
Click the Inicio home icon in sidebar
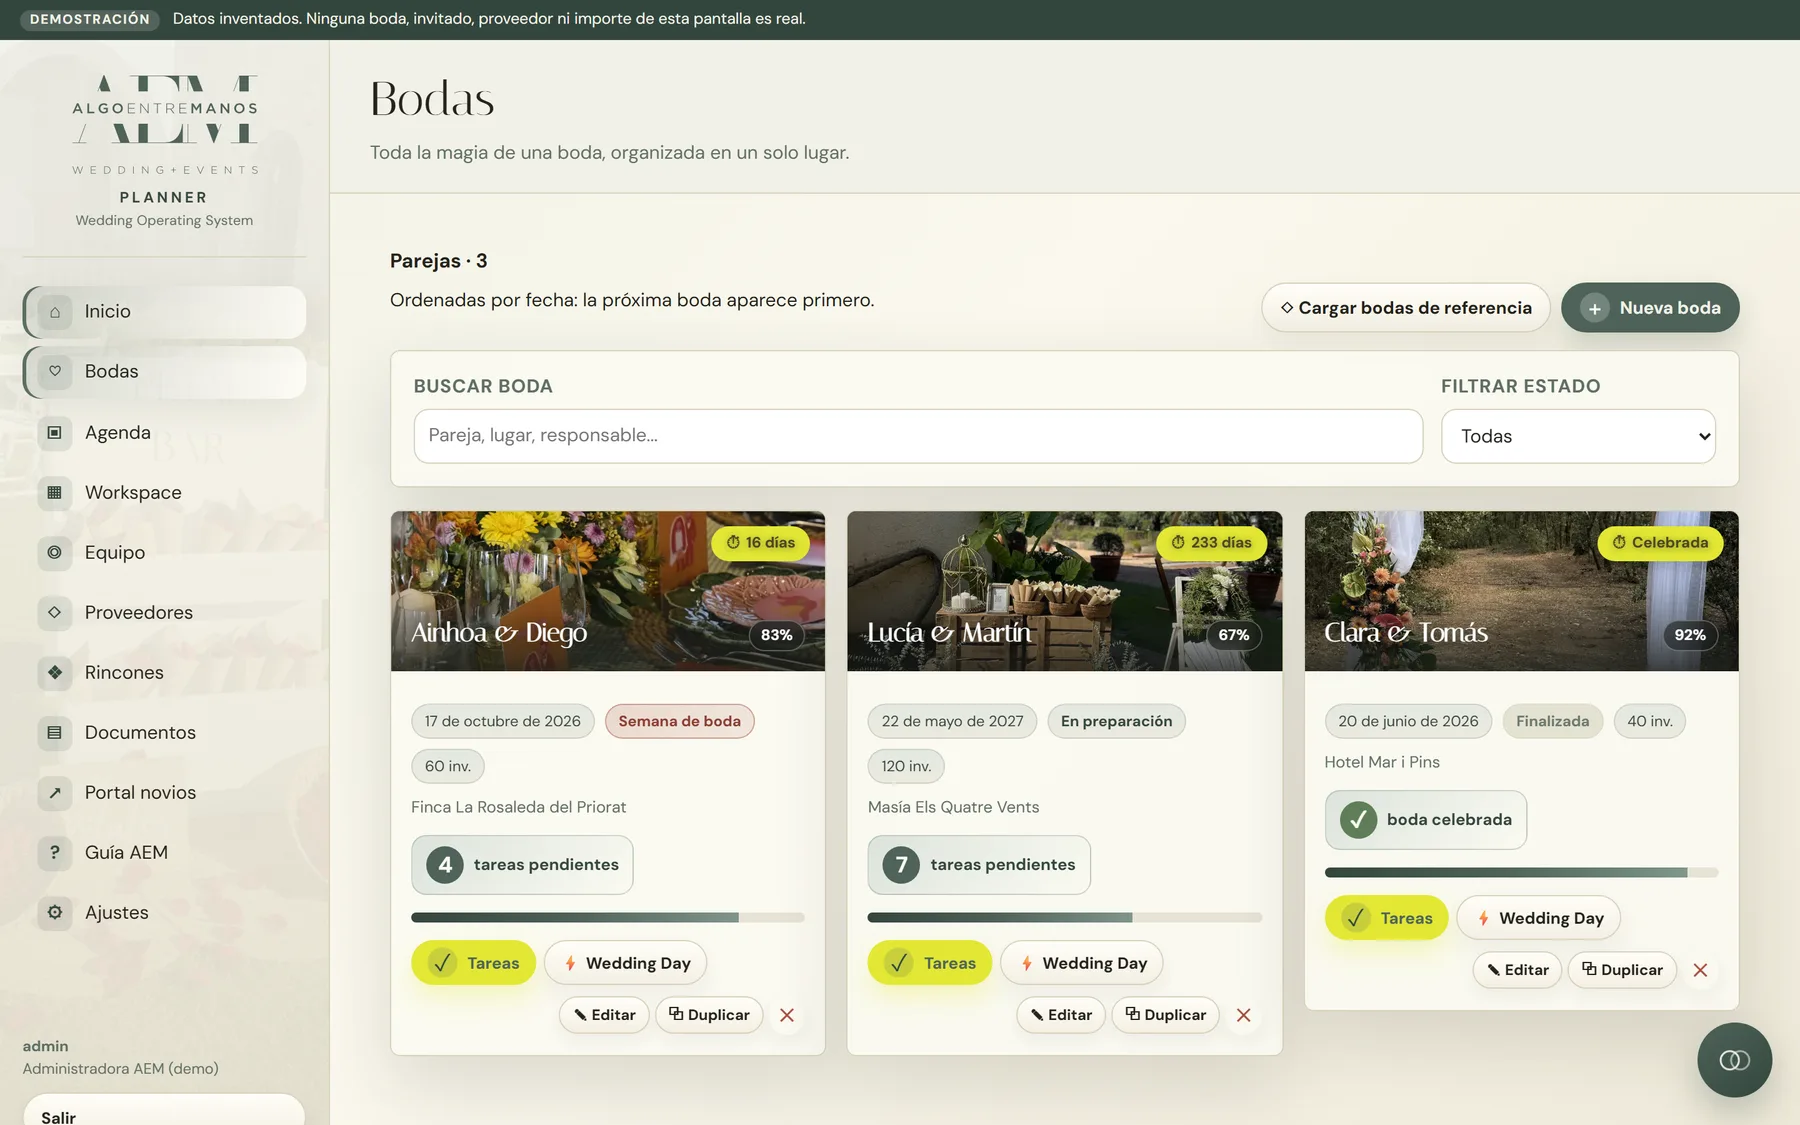[x=55, y=312]
